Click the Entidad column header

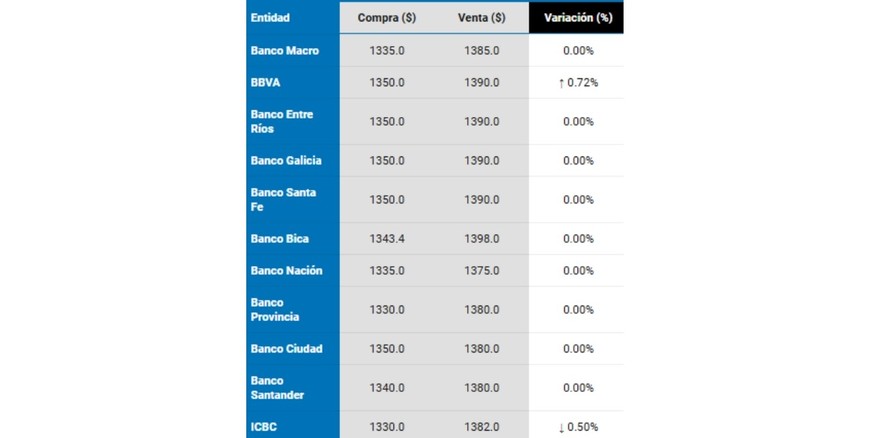tap(270, 18)
